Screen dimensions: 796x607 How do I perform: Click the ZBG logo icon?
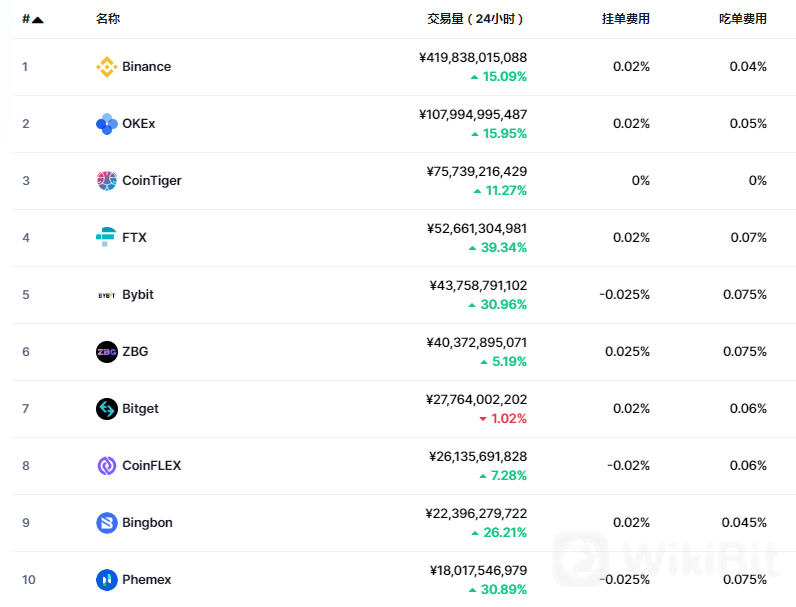106,352
